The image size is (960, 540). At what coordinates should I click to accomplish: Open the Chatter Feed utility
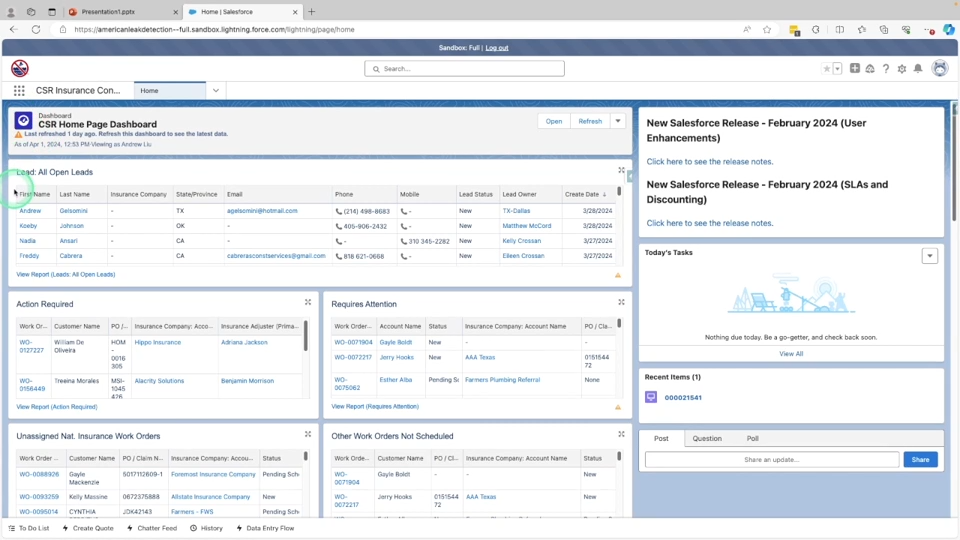[152, 528]
